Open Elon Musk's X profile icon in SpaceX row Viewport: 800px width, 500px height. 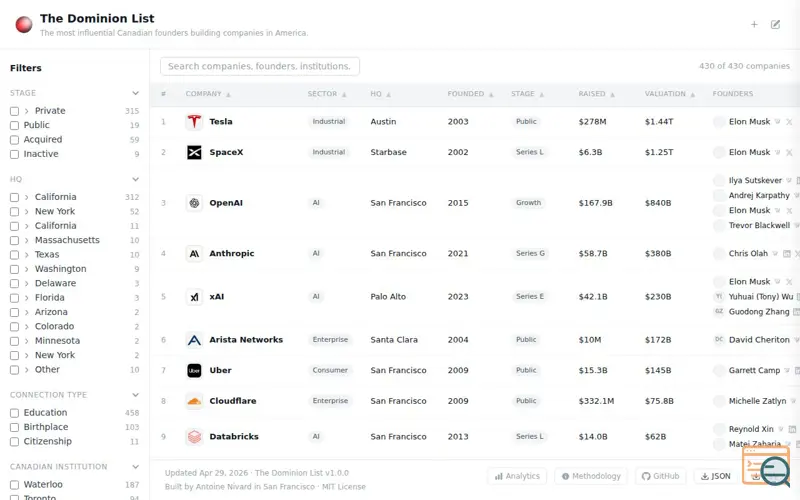pyautogui.click(x=789, y=153)
